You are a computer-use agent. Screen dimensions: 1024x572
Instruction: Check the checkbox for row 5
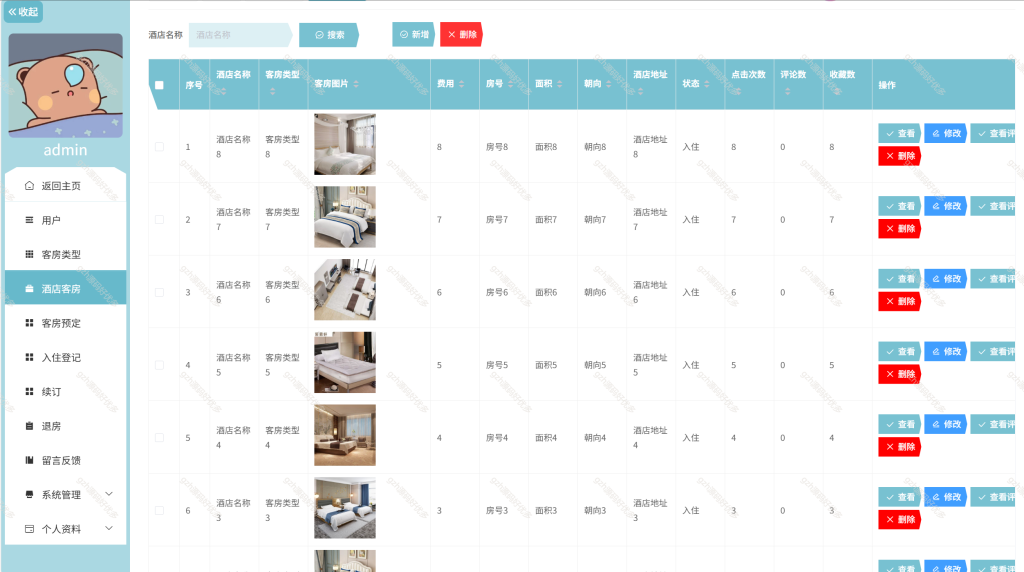click(x=159, y=437)
